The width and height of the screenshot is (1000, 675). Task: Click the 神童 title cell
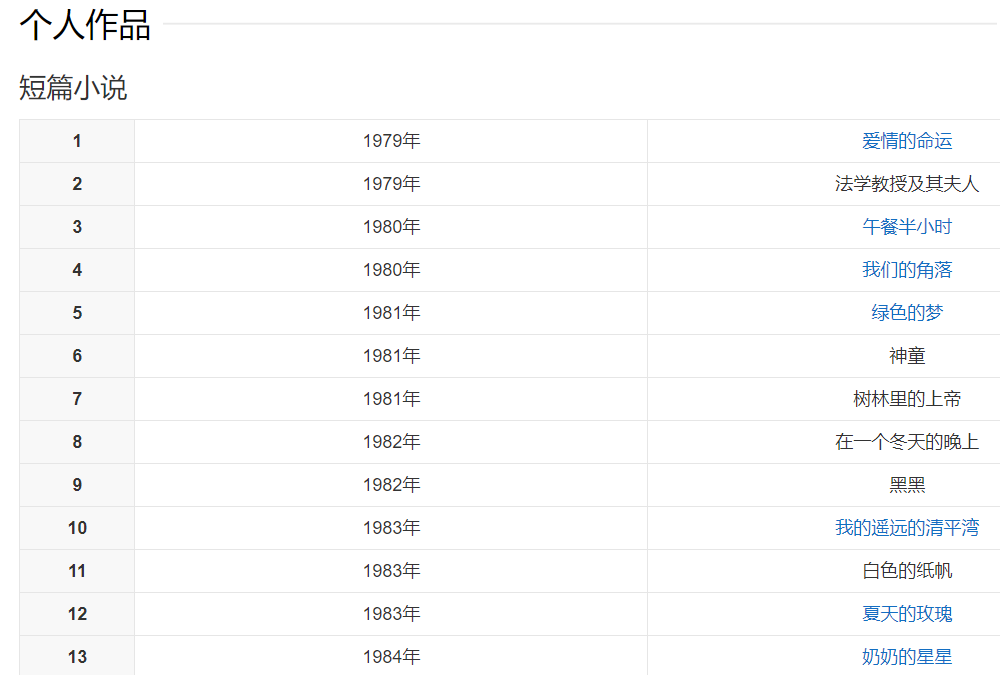(906, 356)
